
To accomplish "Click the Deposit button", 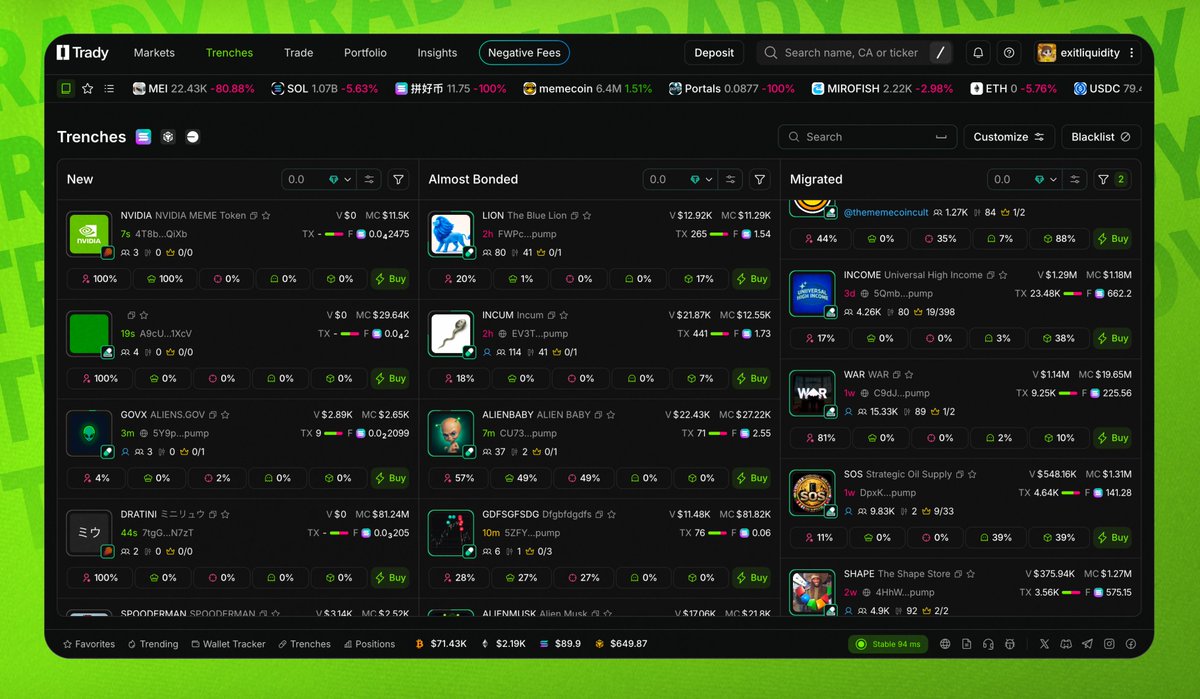I will click(714, 53).
